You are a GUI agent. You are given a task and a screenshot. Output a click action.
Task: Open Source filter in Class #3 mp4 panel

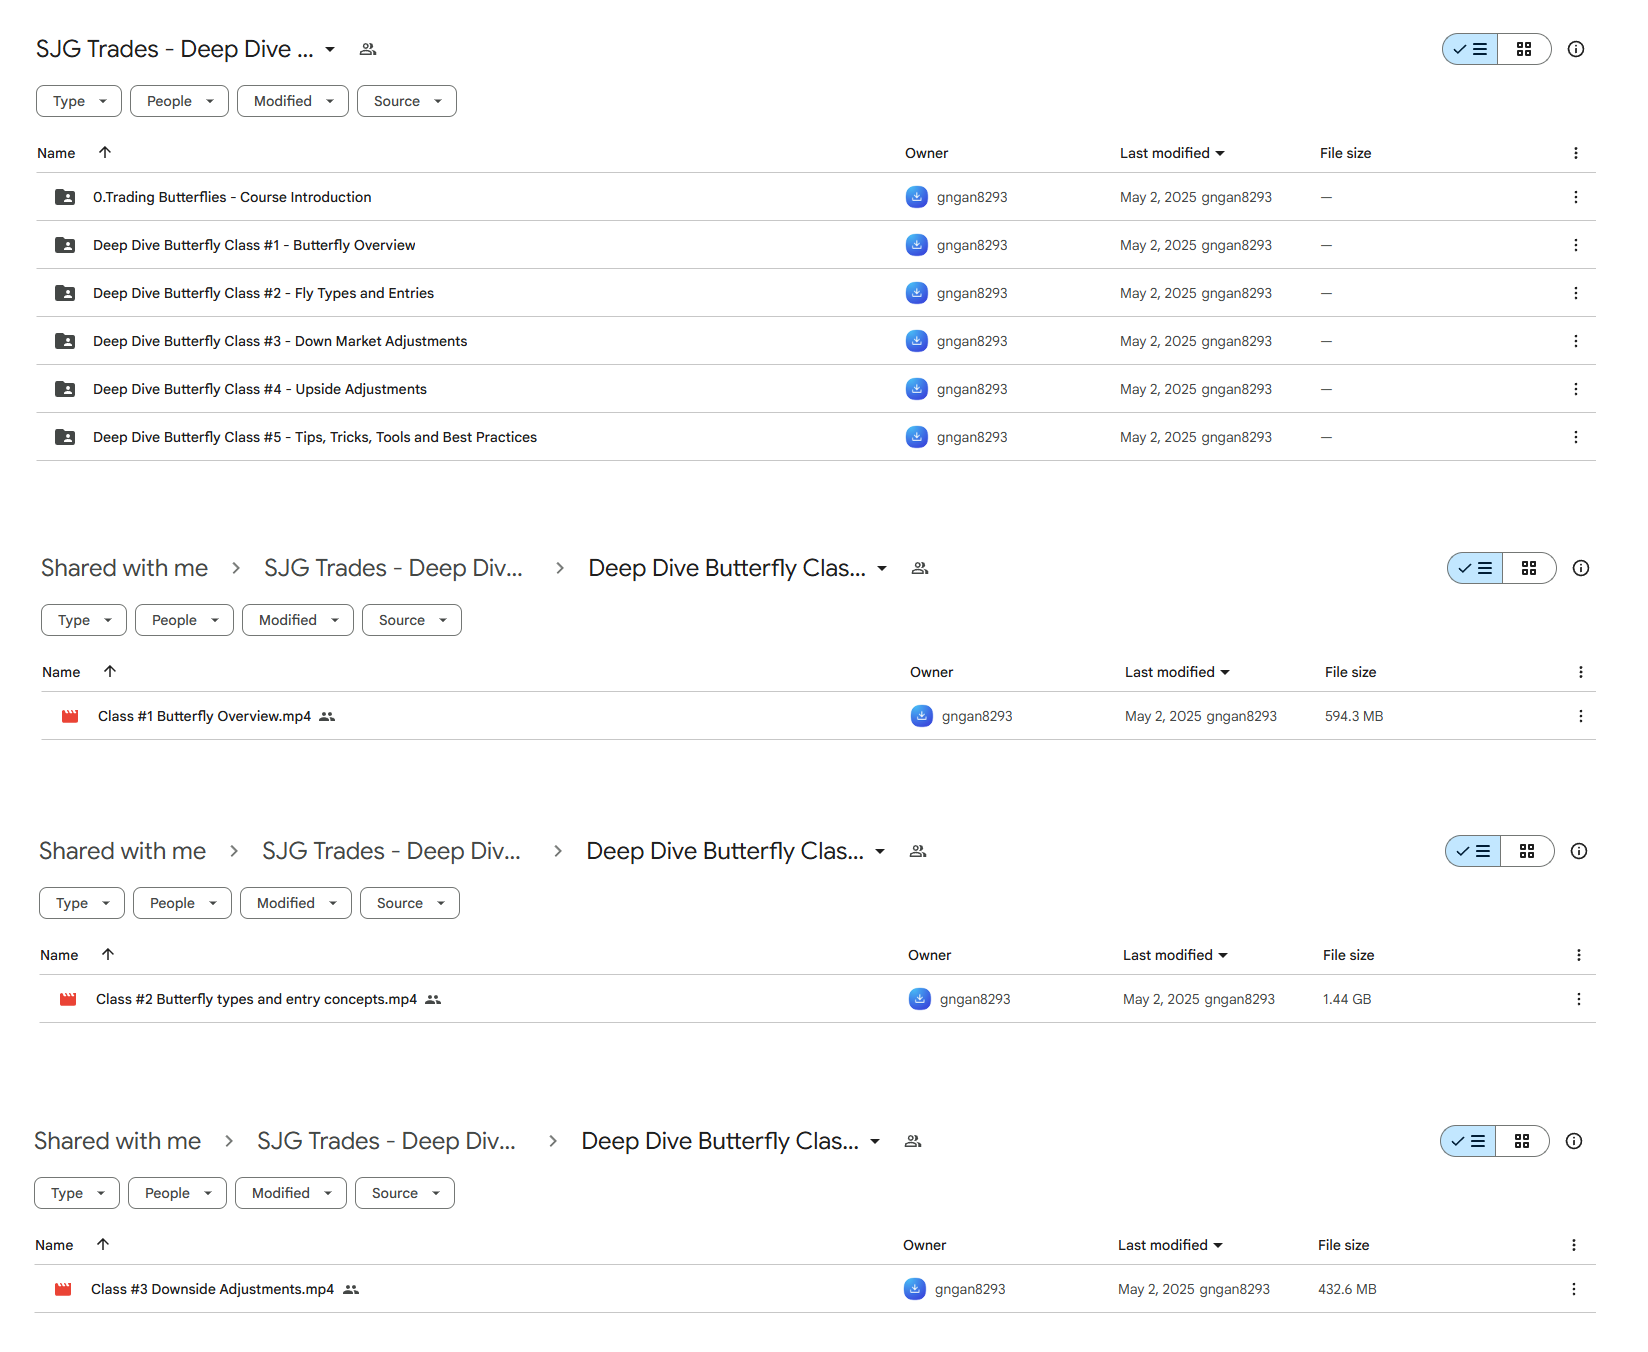tap(405, 1193)
